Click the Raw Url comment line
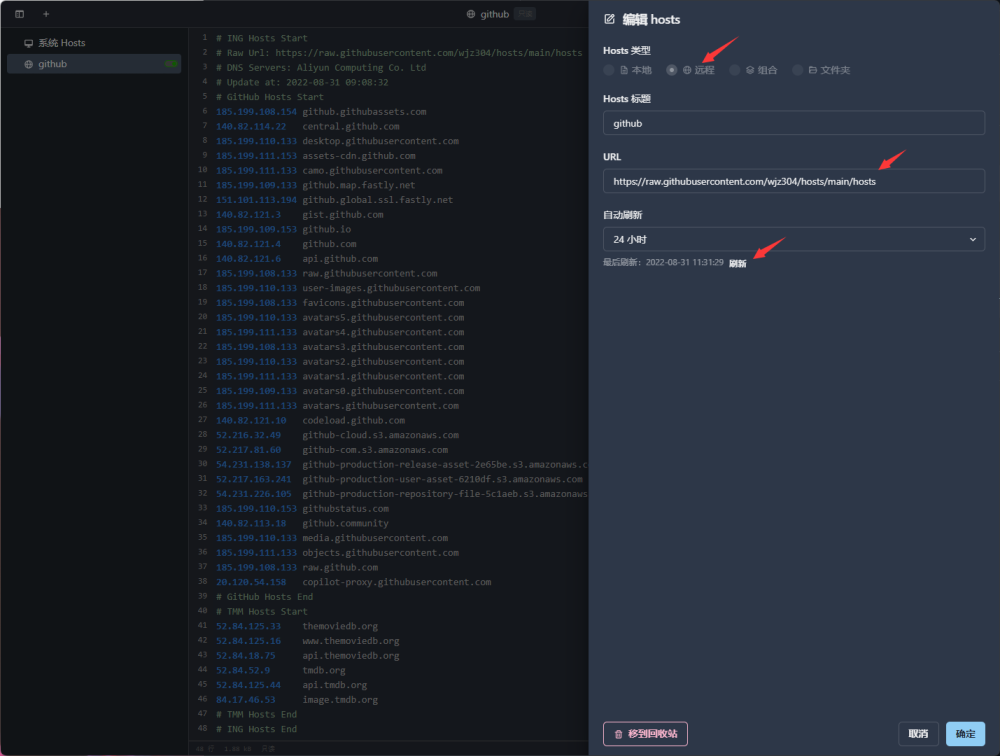 [x=399, y=53]
